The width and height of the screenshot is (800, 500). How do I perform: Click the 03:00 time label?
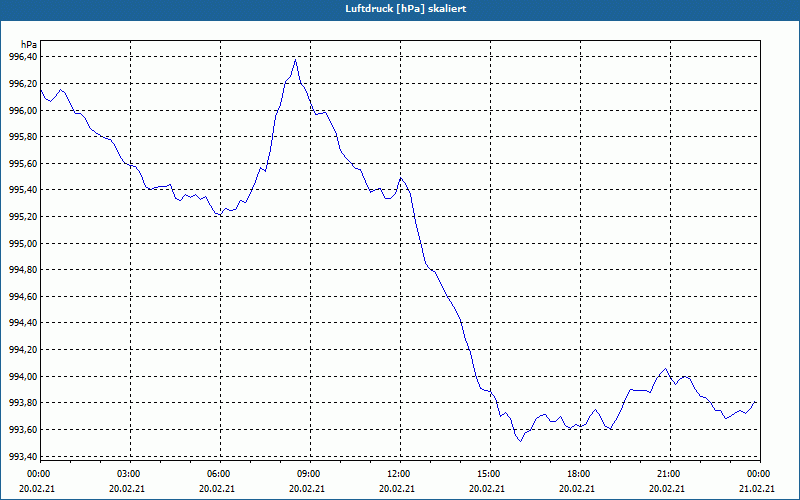(128, 474)
